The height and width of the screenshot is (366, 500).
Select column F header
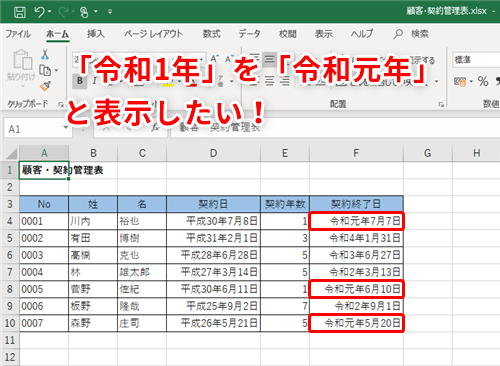pyautogui.click(x=356, y=153)
